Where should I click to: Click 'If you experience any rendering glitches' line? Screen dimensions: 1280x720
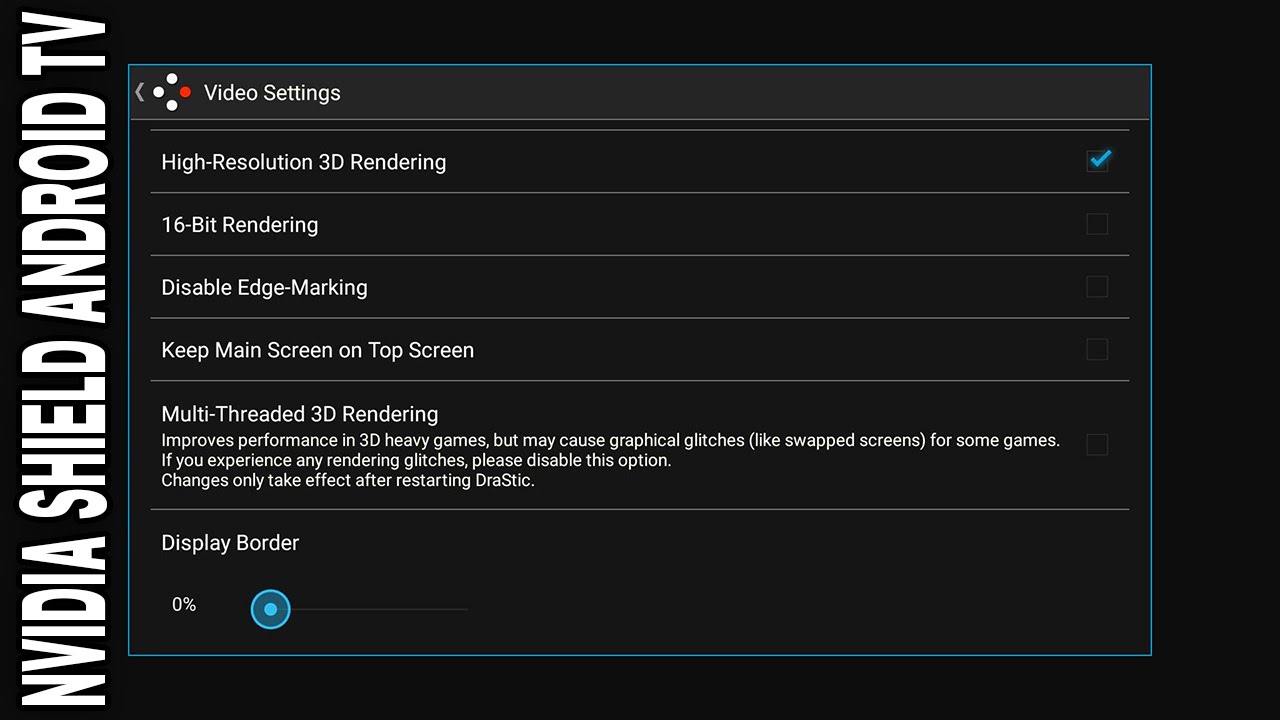(x=416, y=460)
